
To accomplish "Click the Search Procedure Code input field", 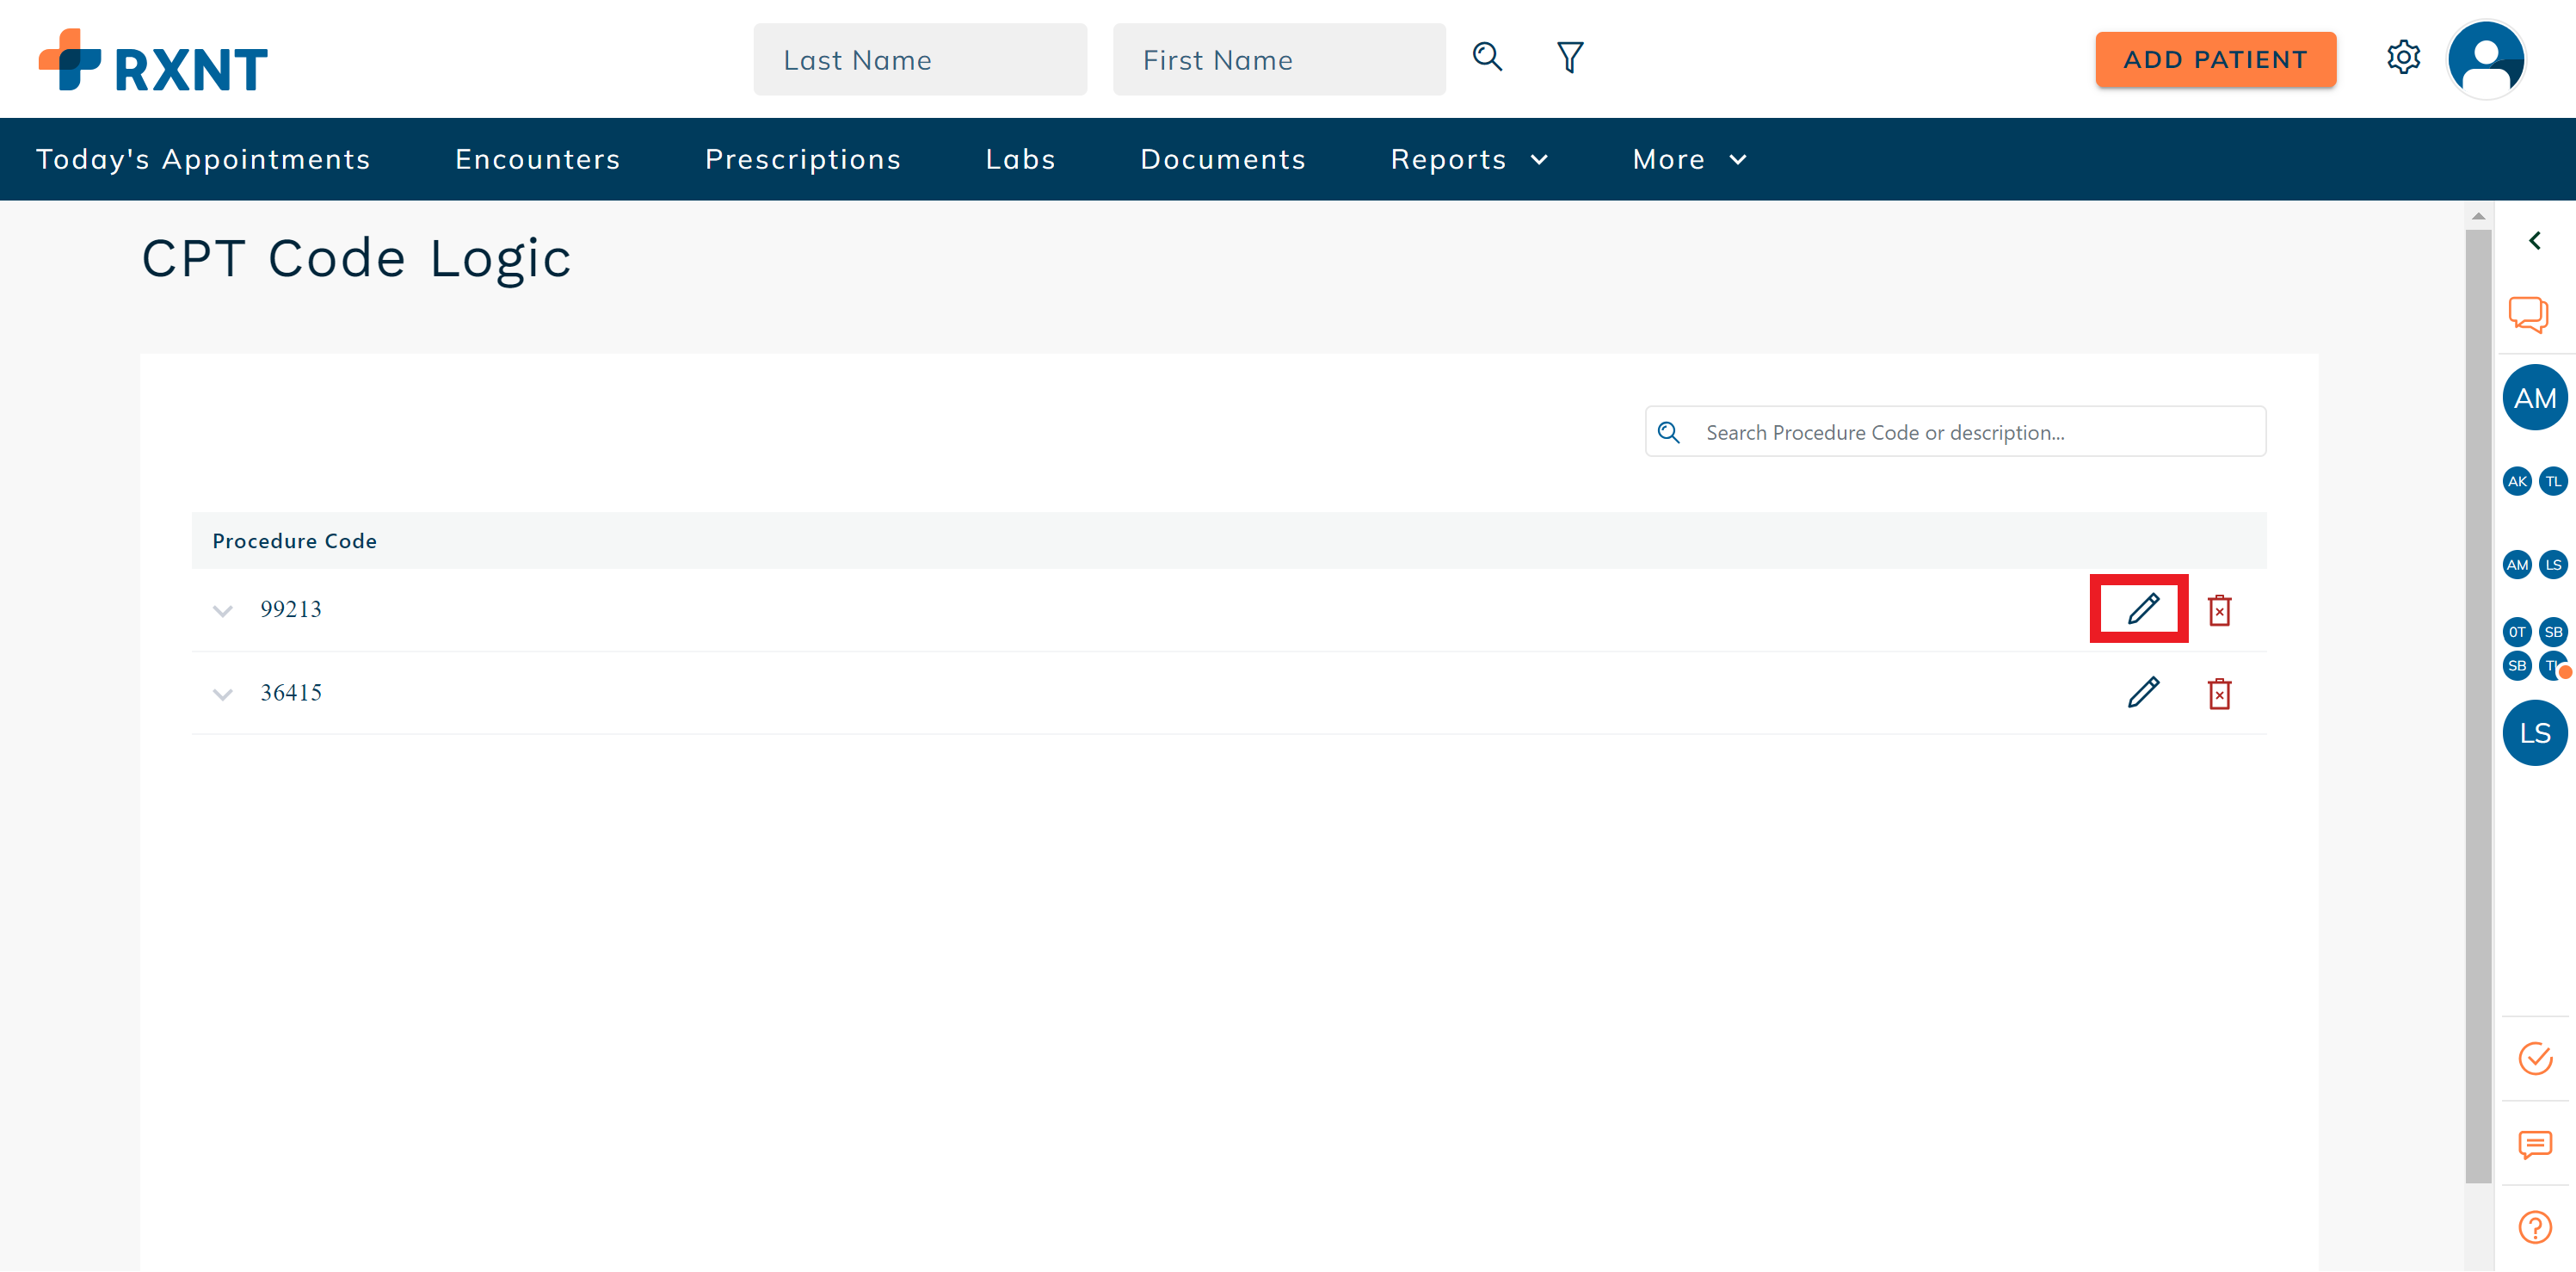I will [x=1970, y=432].
